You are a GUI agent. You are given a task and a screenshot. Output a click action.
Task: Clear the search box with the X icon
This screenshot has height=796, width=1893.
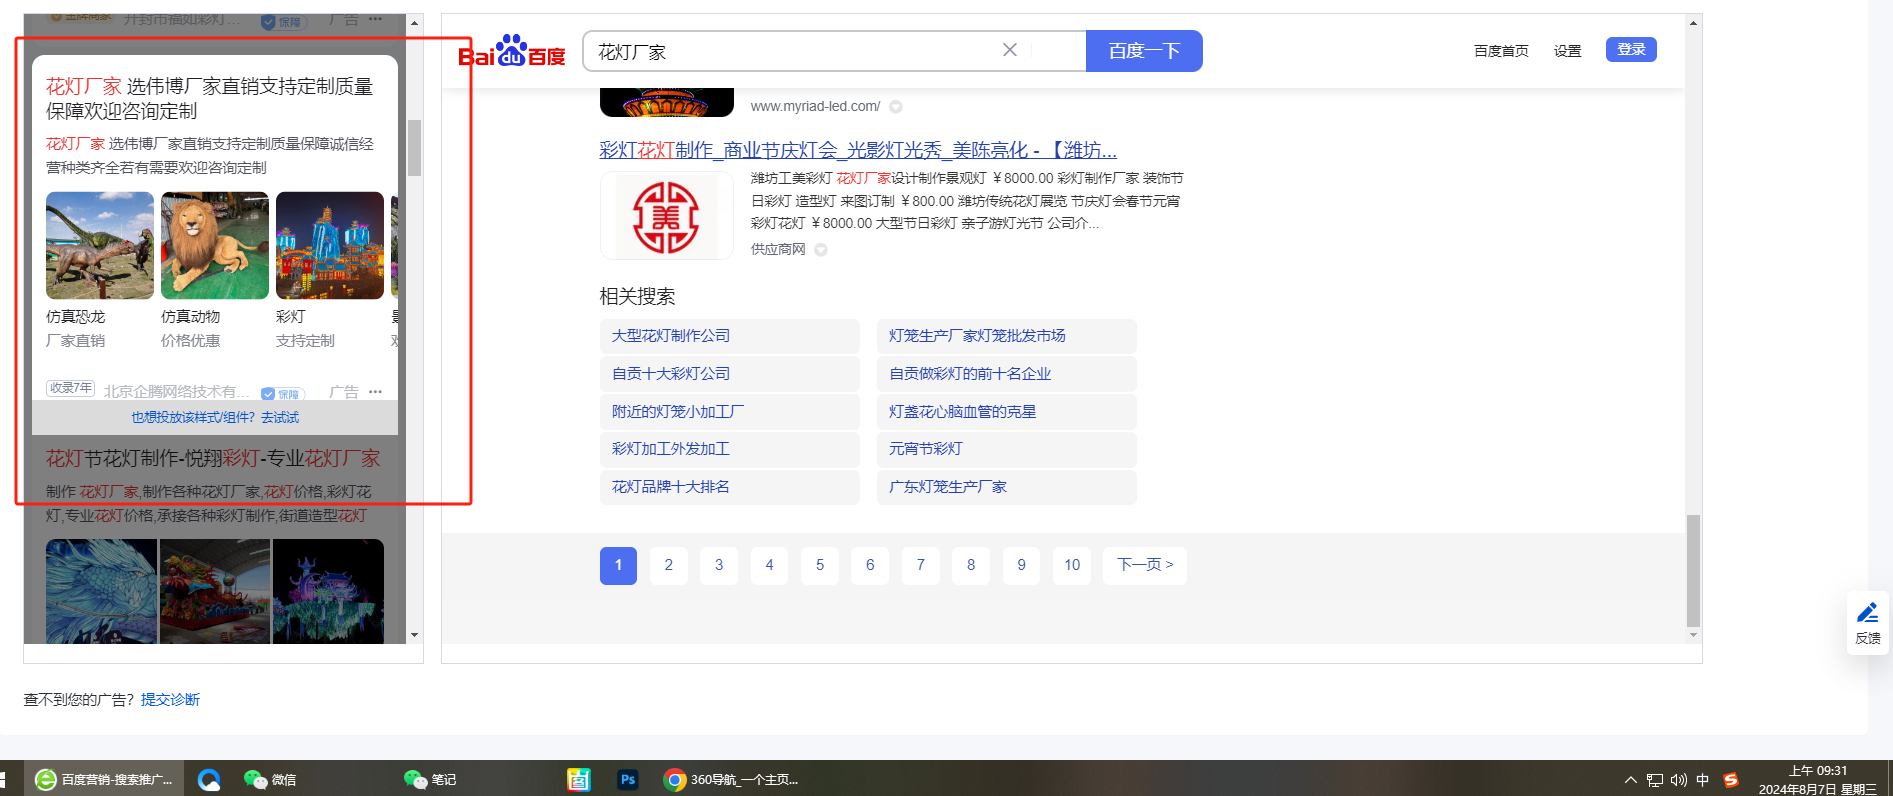click(x=1010, y=50)
